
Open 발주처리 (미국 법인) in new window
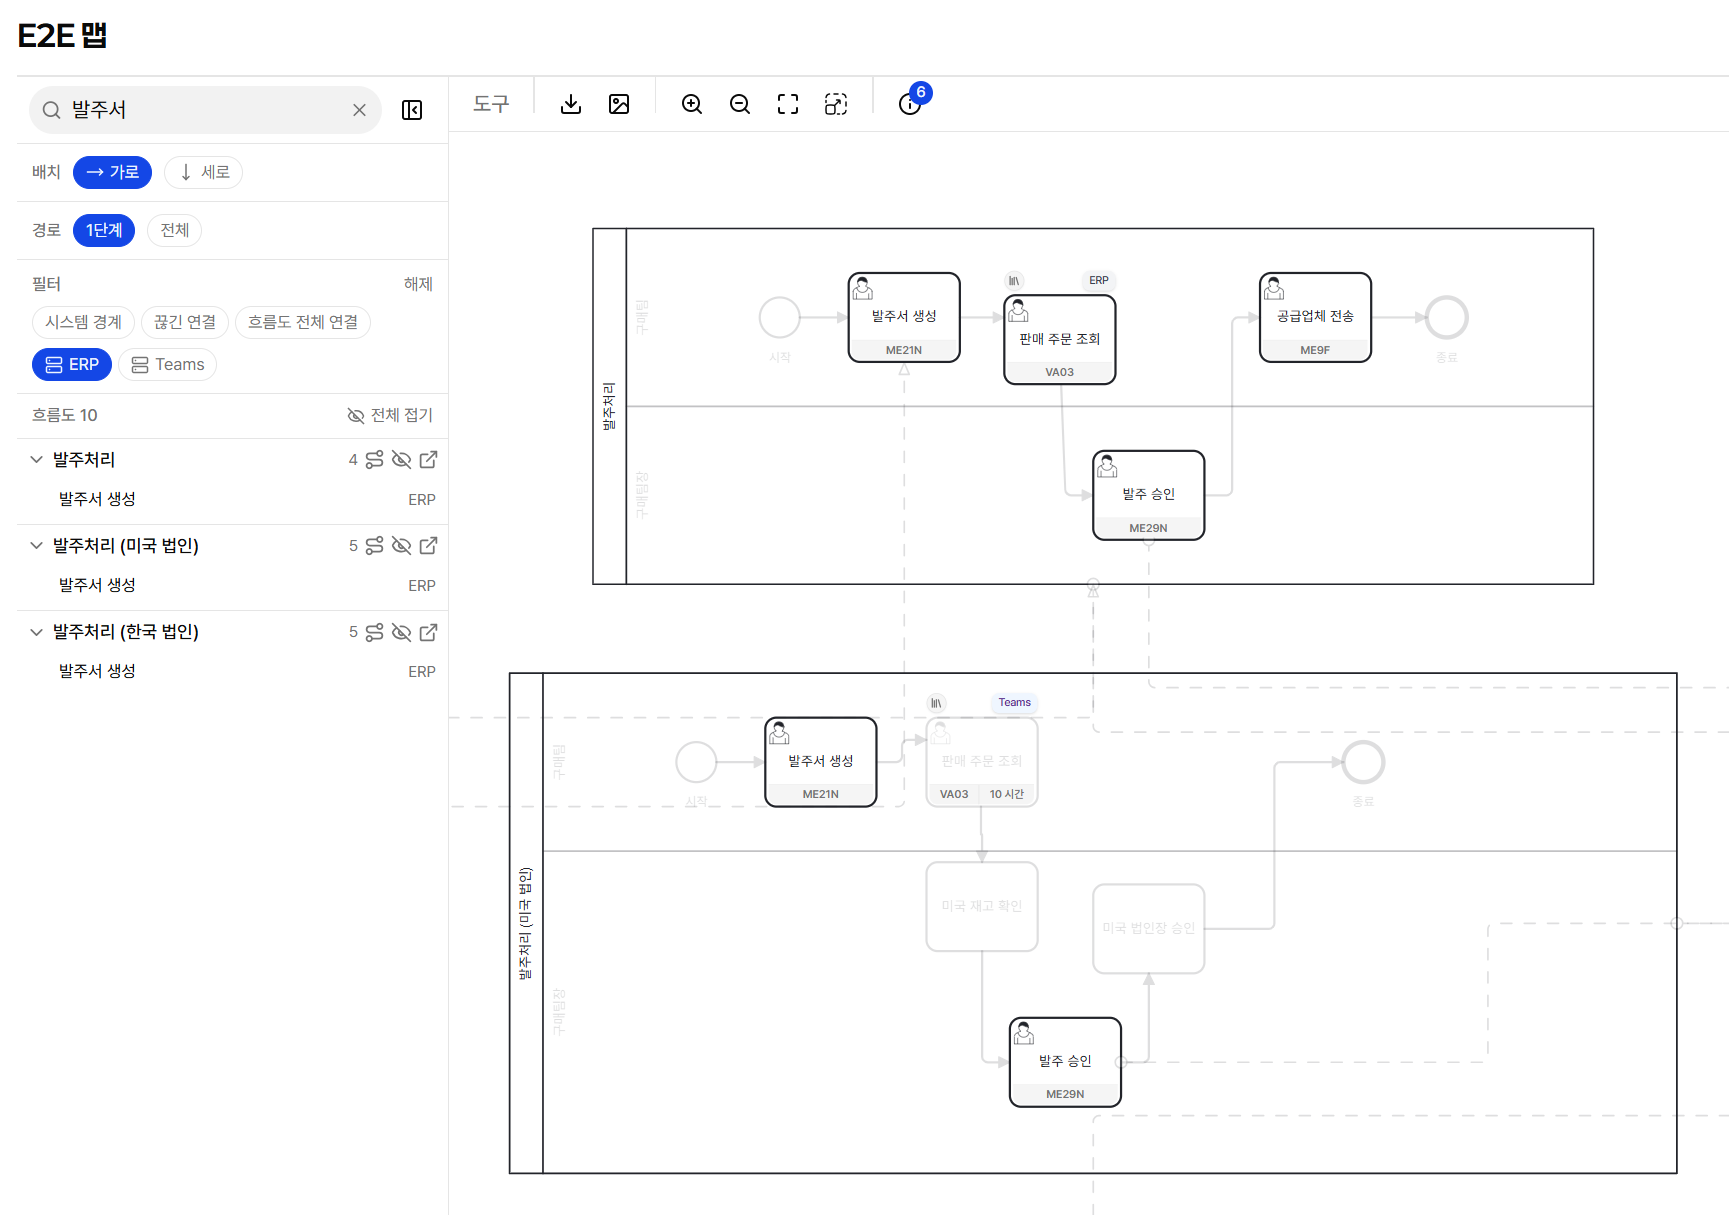click(x=429, y=546)
